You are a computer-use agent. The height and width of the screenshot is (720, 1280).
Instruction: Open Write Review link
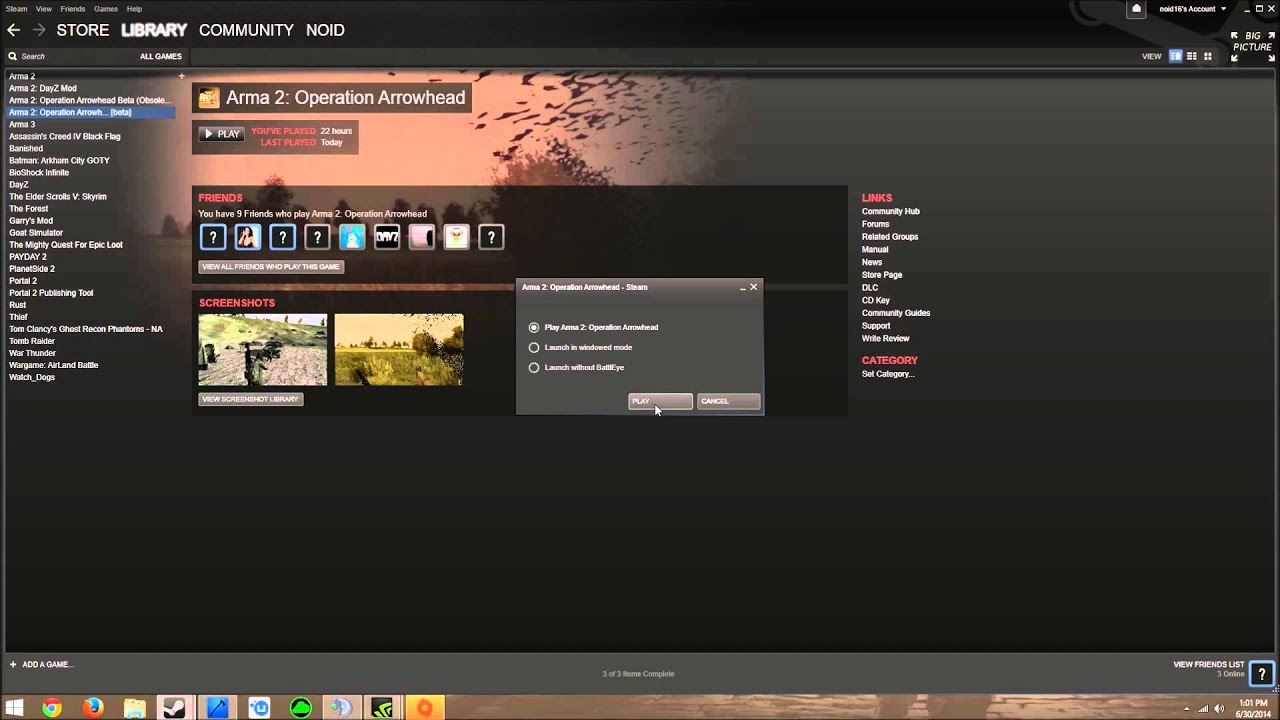[x=886, y=338]
